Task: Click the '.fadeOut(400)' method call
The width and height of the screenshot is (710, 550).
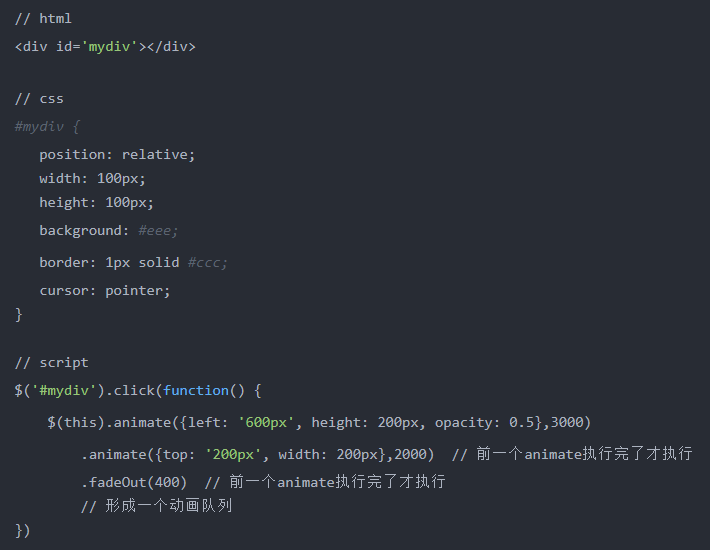Action: tap(134, 483)
